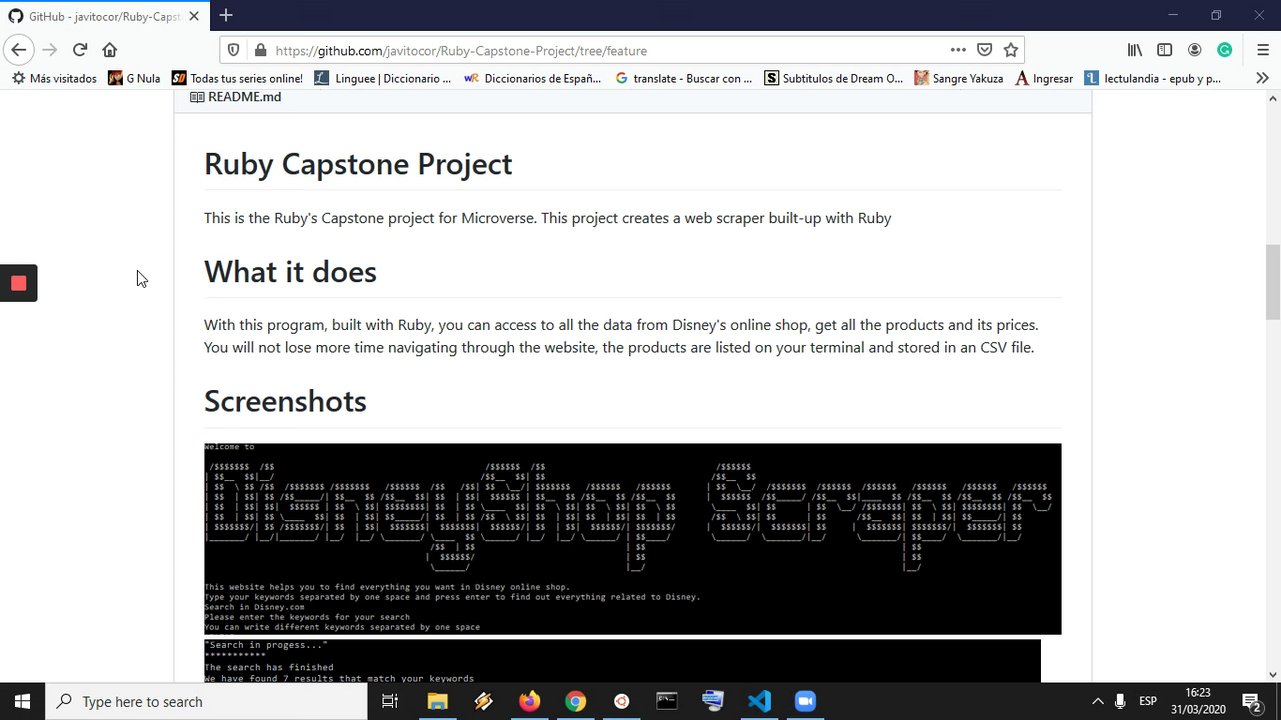Open Visual Studio Code from taskbar
The height and width of the screenshot is (720, 1281).
click(759, 701)
